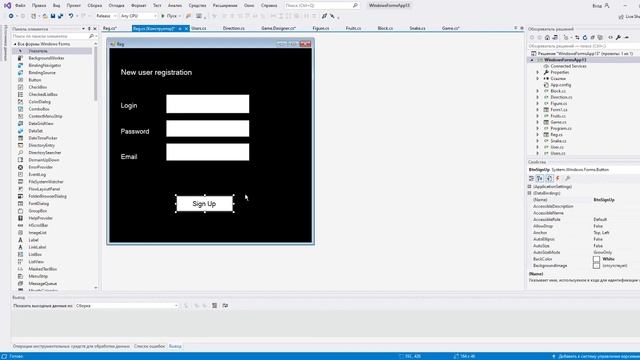Click the Properties page icon in Properties window
This screenshot has width=640, height=360.
pos(549,178)
